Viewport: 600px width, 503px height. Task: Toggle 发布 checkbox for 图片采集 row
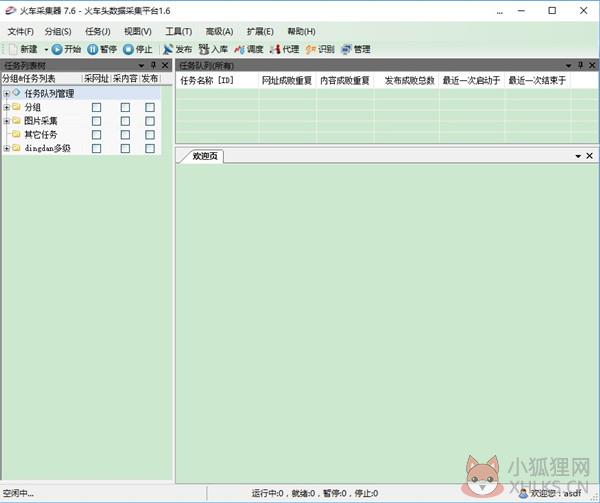pyautogui.click(x=150, y=121)
